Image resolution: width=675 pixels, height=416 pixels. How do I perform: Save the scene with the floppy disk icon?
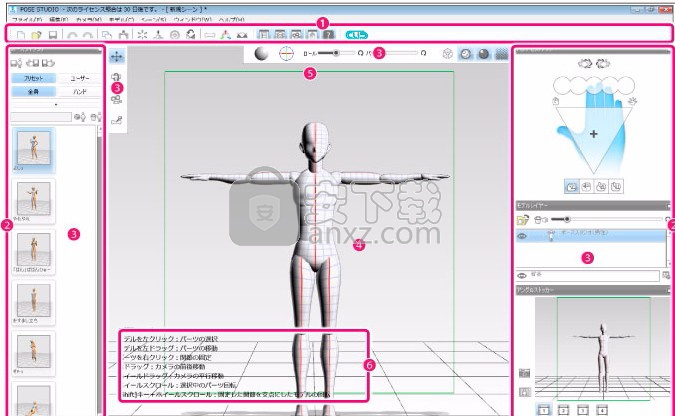pos(52,35)
